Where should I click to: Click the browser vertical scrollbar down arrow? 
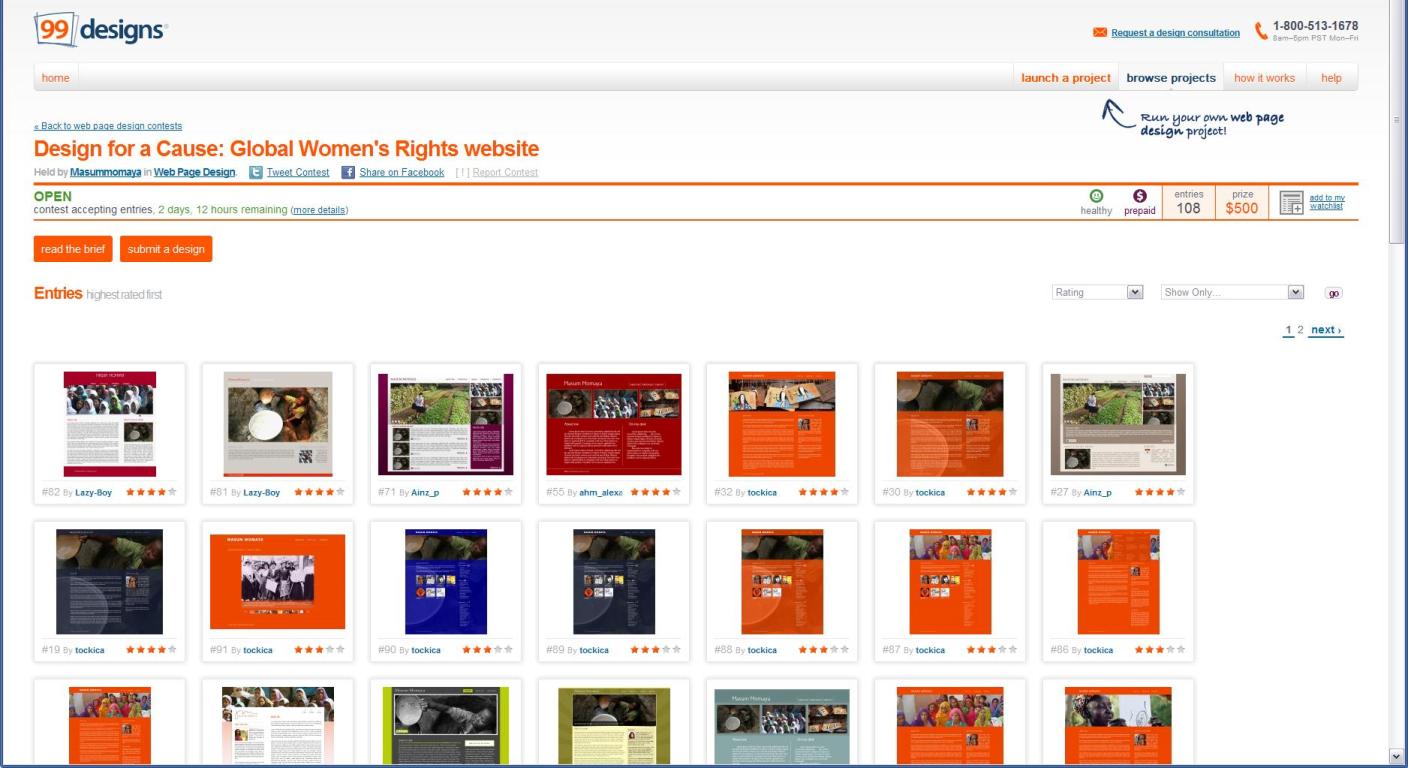(x=1398, y=757)
